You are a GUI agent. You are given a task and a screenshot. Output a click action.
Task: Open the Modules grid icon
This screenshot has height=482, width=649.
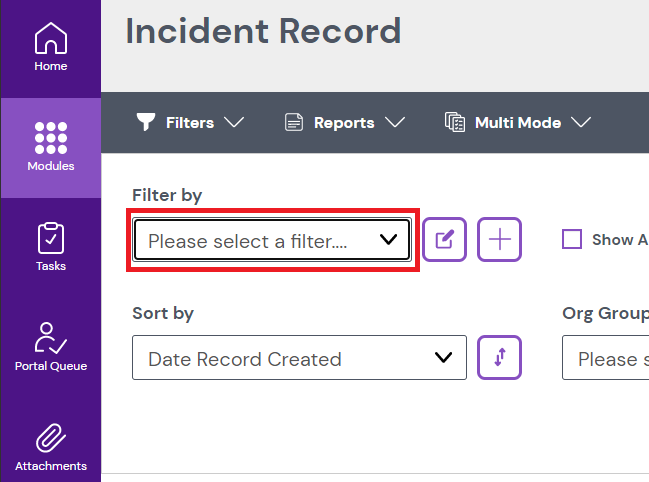click(51, 138)
